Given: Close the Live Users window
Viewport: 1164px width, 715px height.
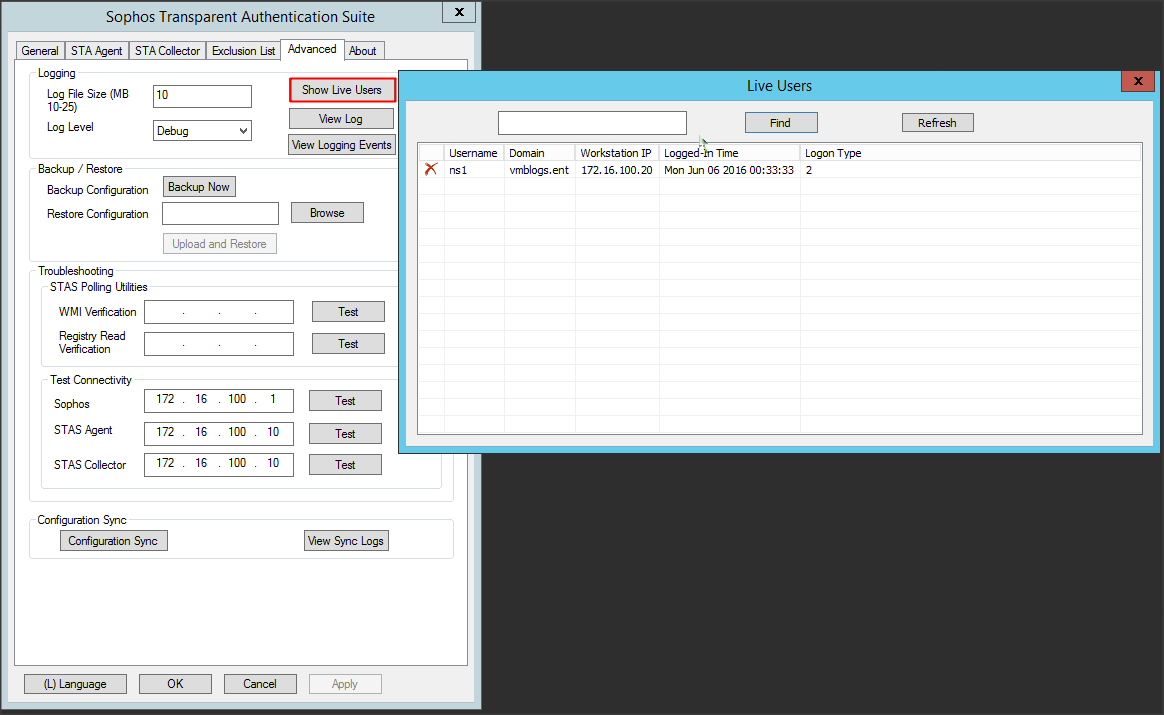Looking at the screenshot, I should click(1137, 81).
